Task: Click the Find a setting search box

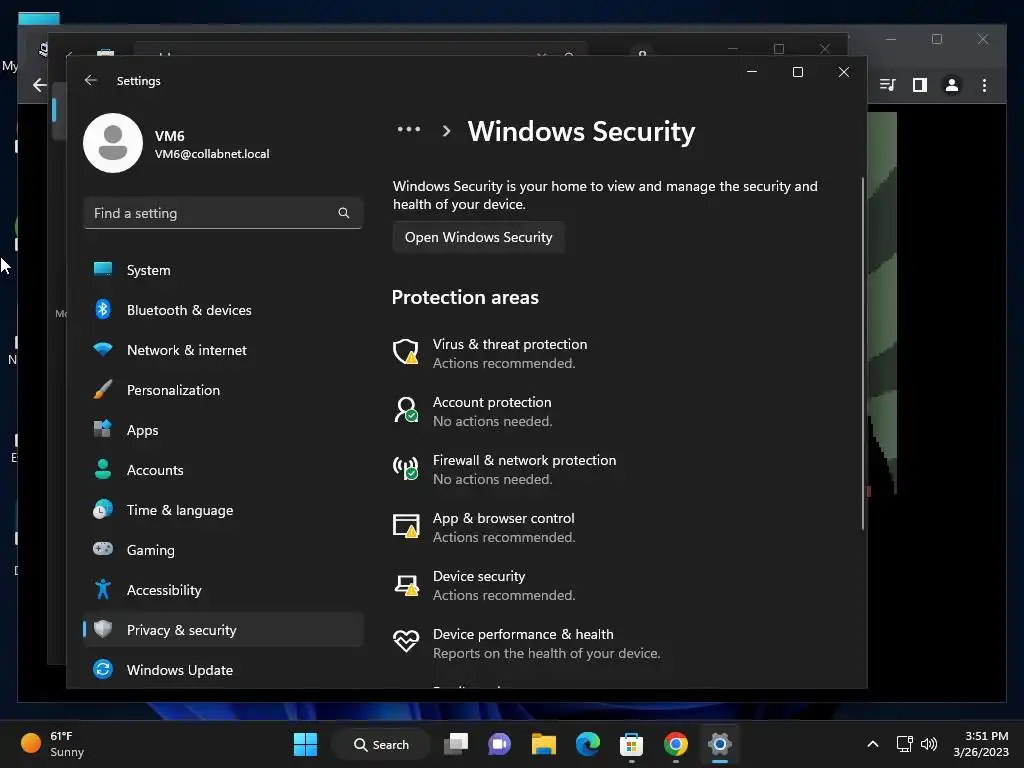Action: point(223,213)
